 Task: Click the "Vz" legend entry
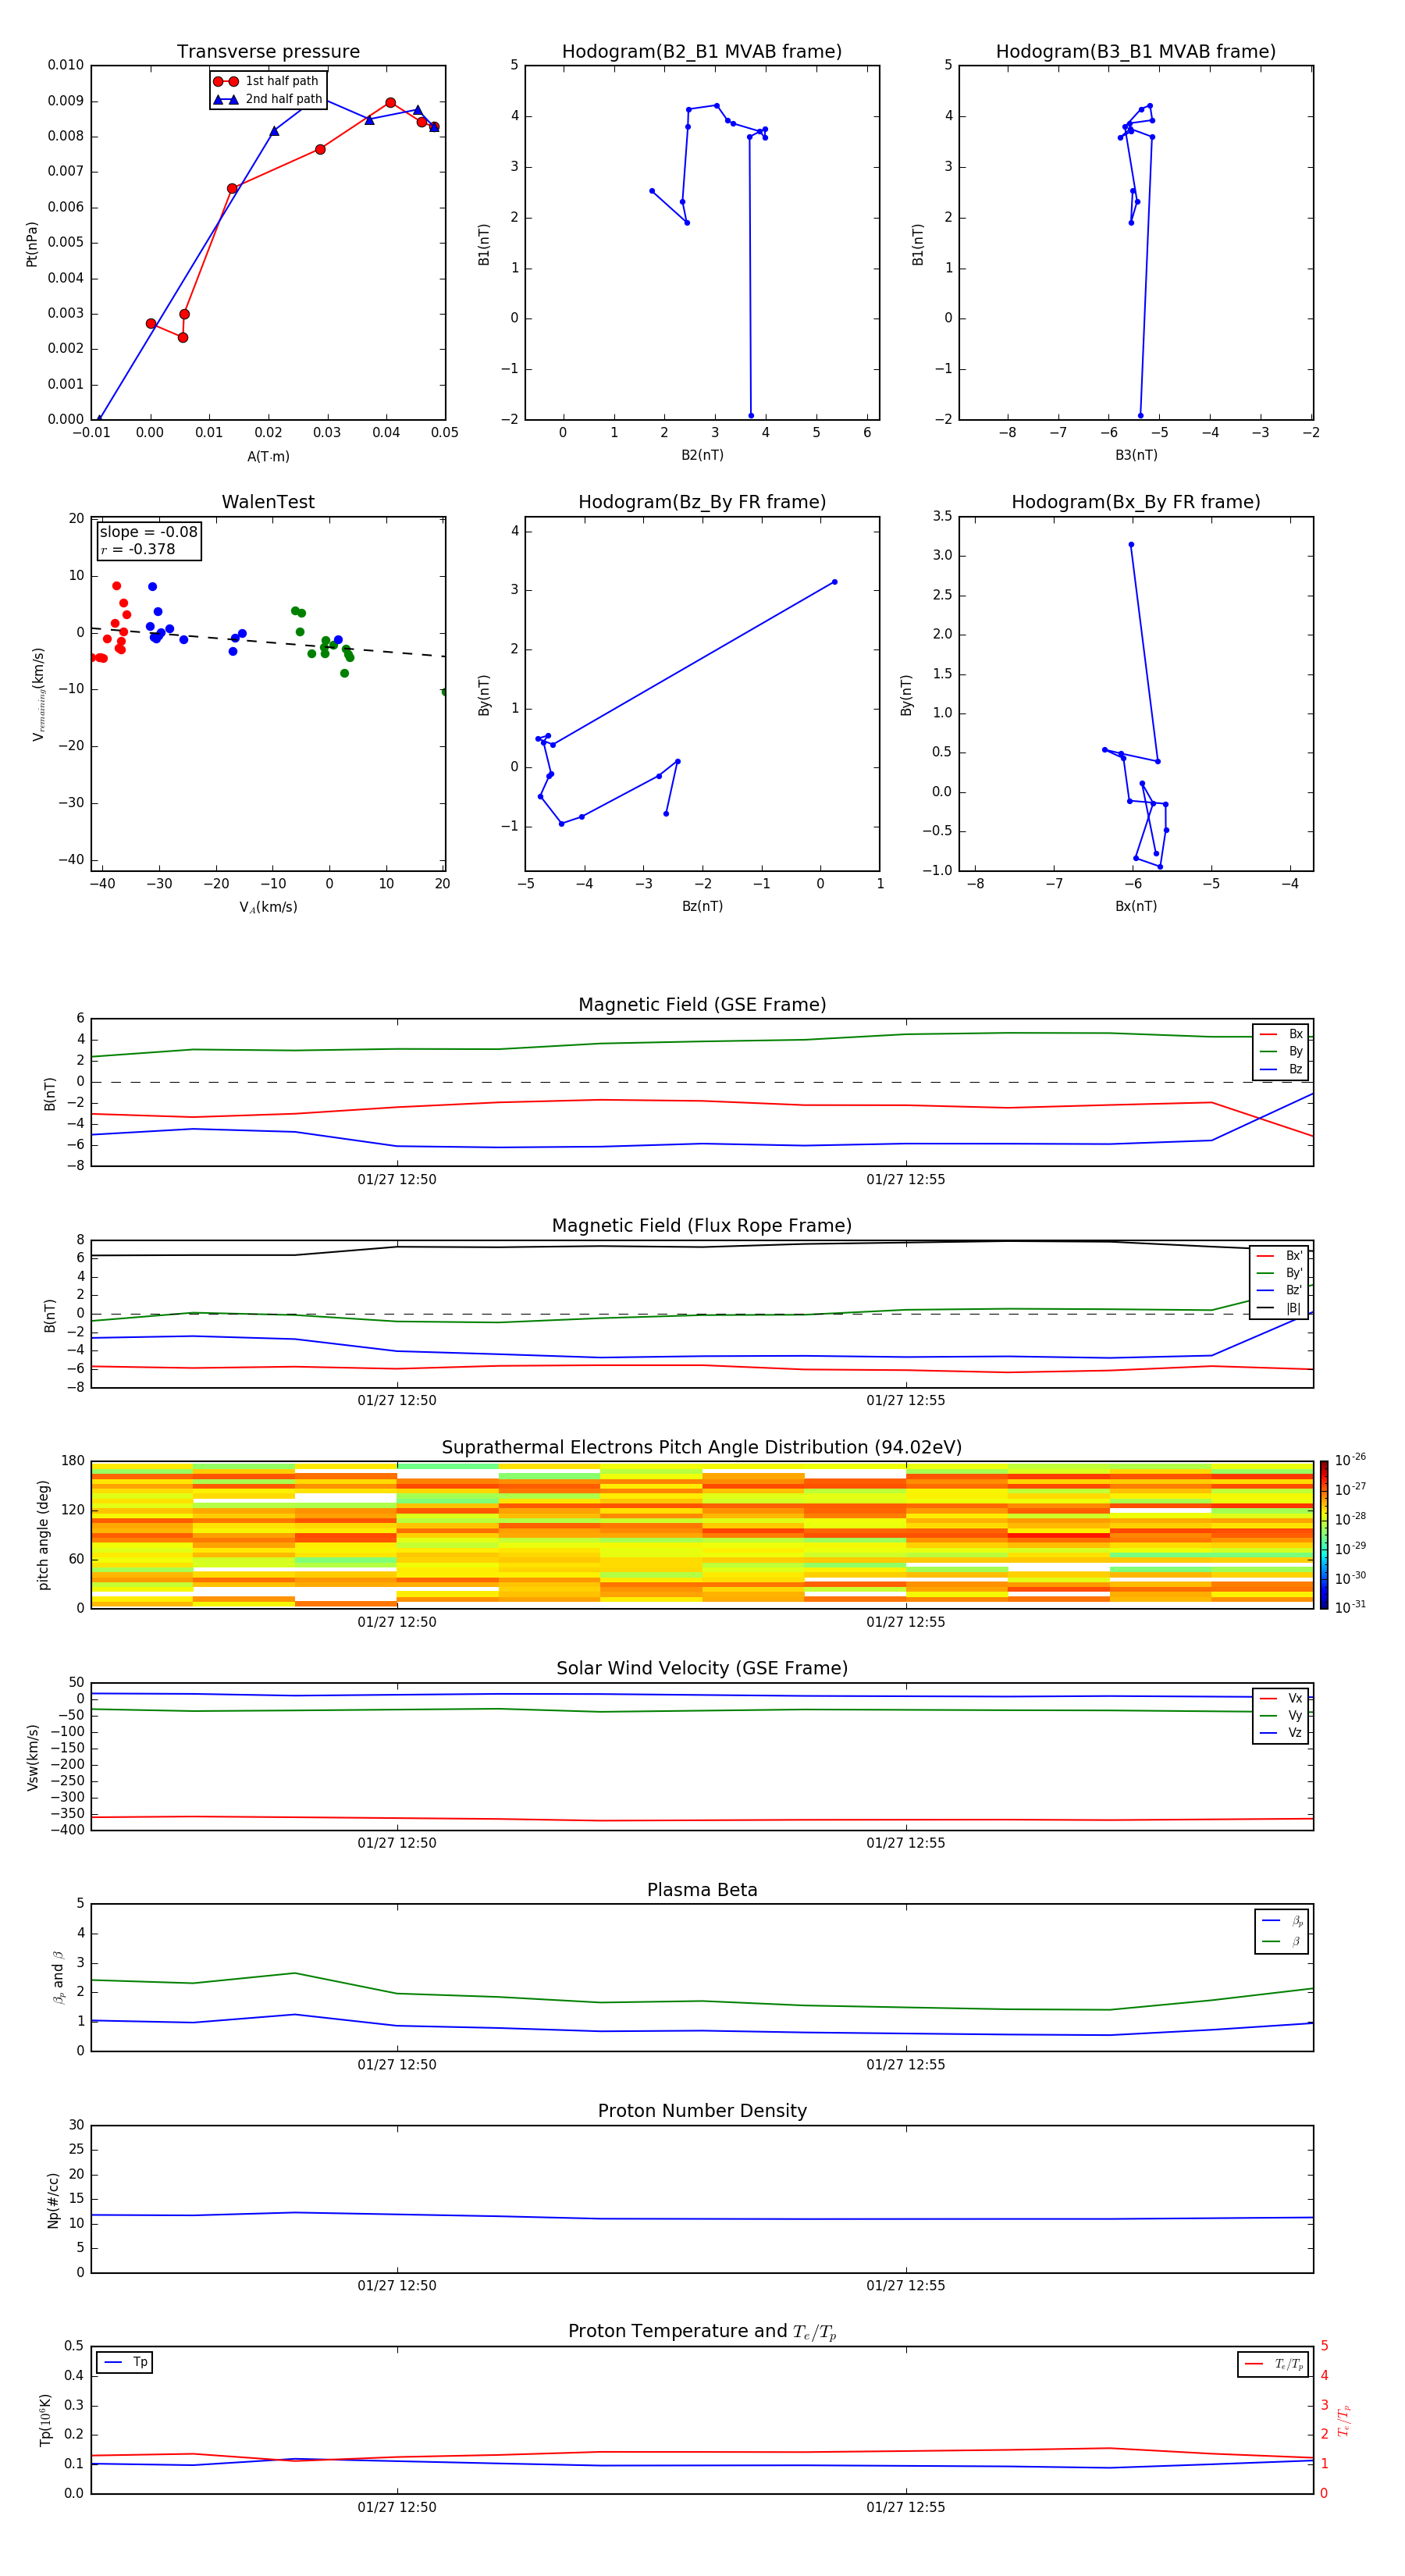[x=1281, y=1733]
